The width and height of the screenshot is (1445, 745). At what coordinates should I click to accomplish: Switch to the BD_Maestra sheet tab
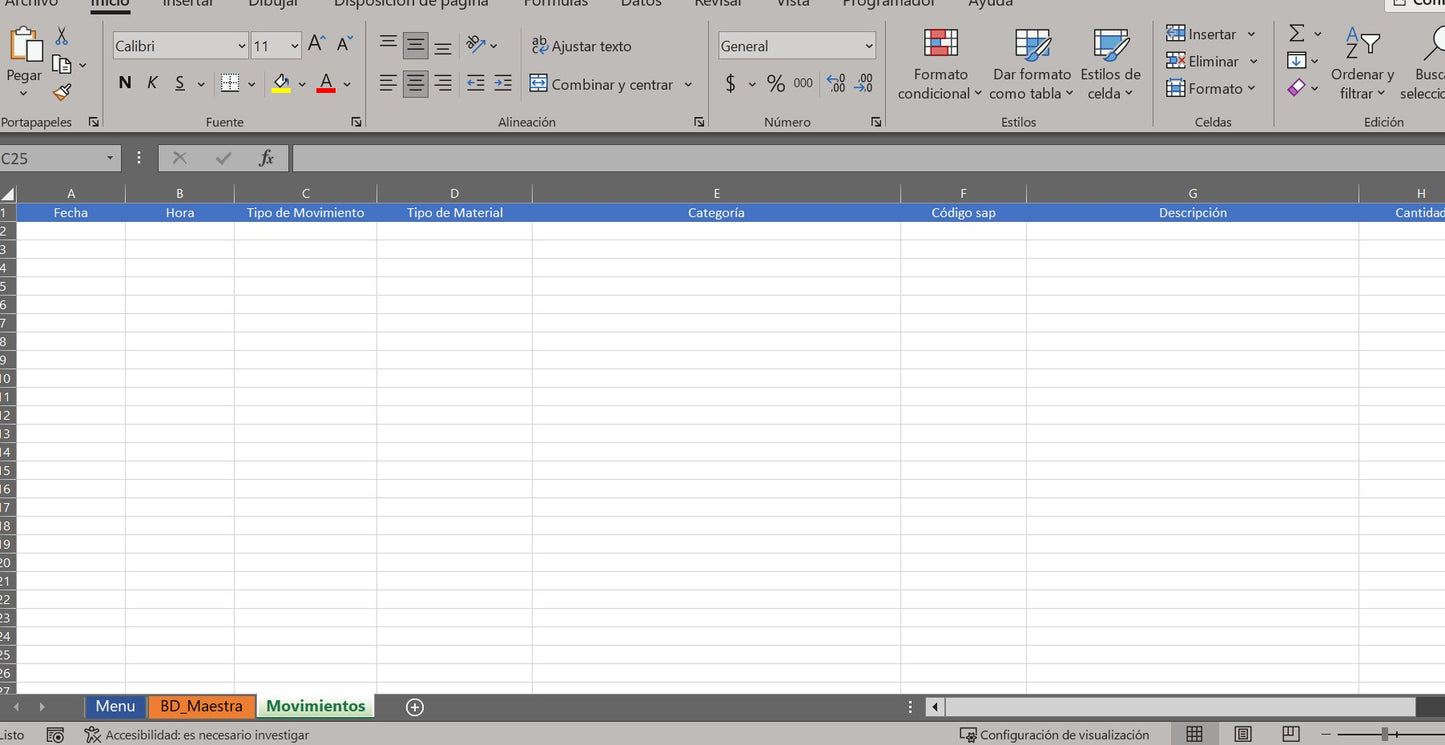(201, 706)
